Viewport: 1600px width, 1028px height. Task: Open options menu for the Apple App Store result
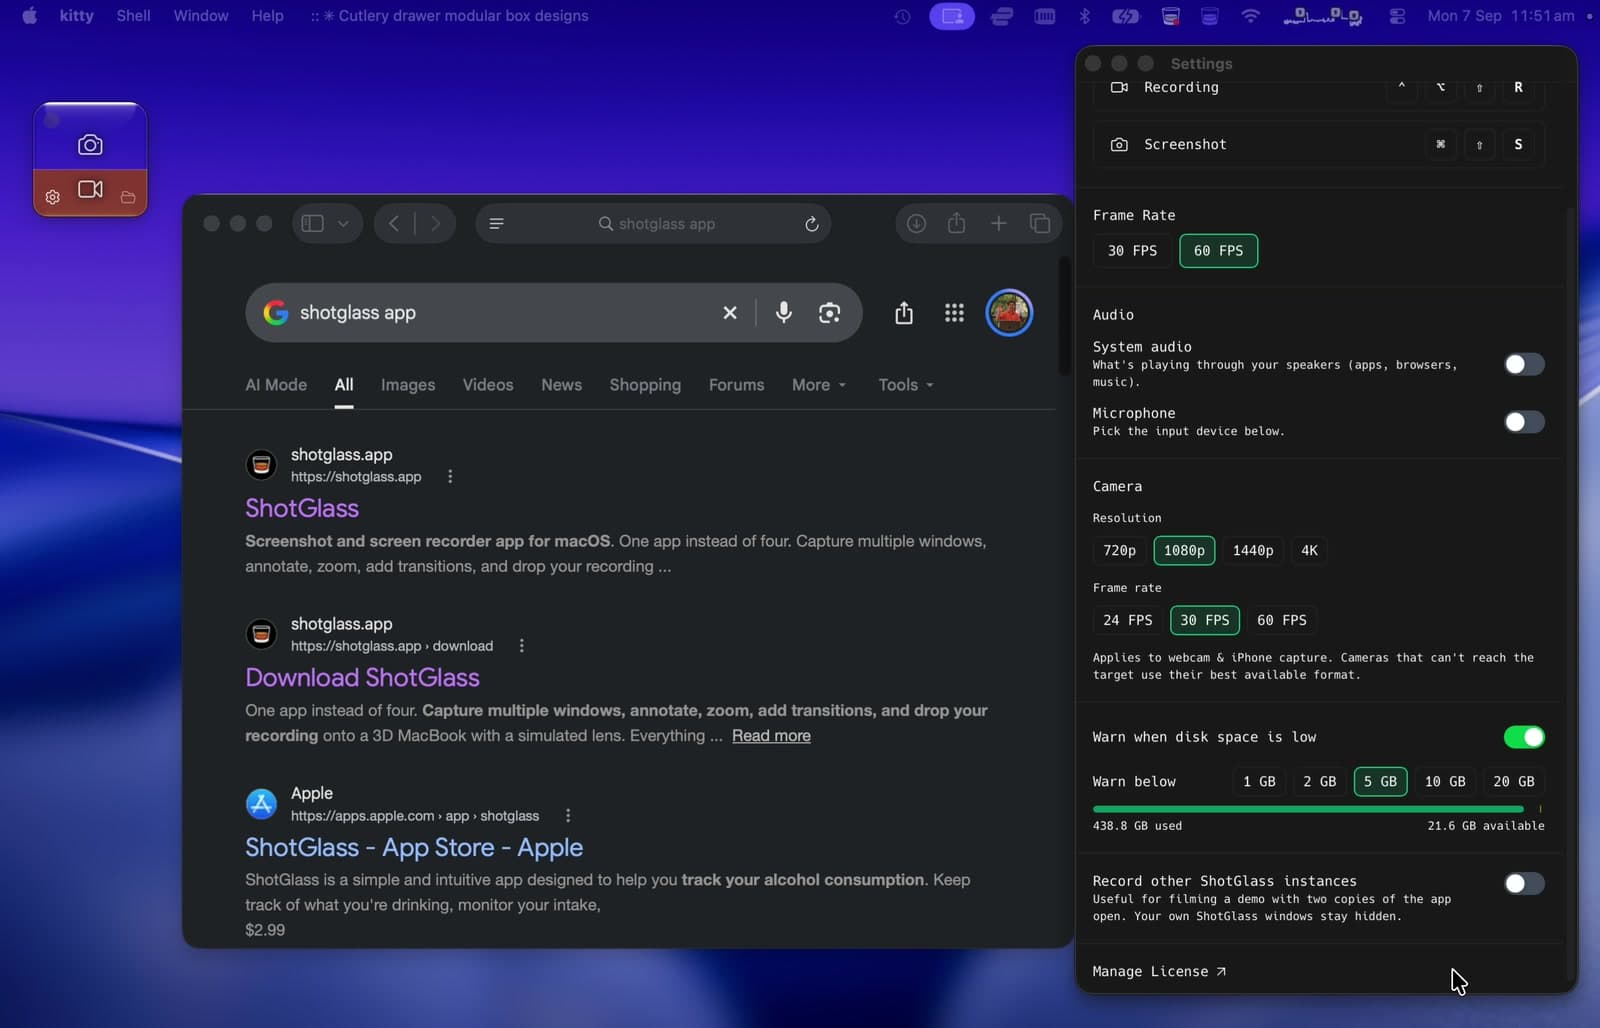[567, 816]
